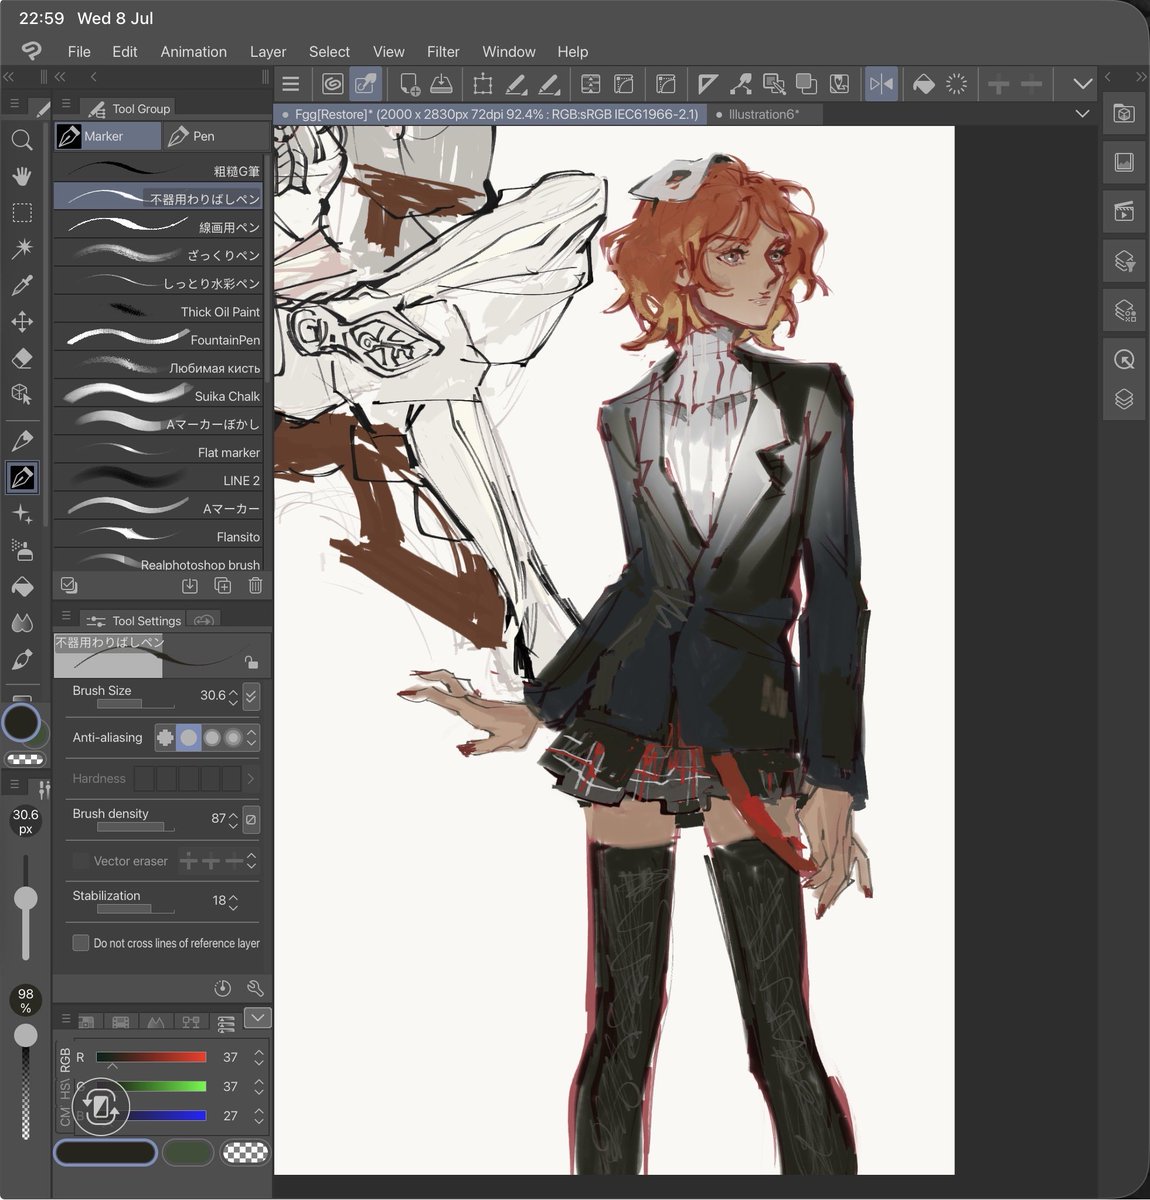Open the Anti-aliasing stepper arrows
The height and width of the screenshot is (1200, 1150).
(252, 738)
